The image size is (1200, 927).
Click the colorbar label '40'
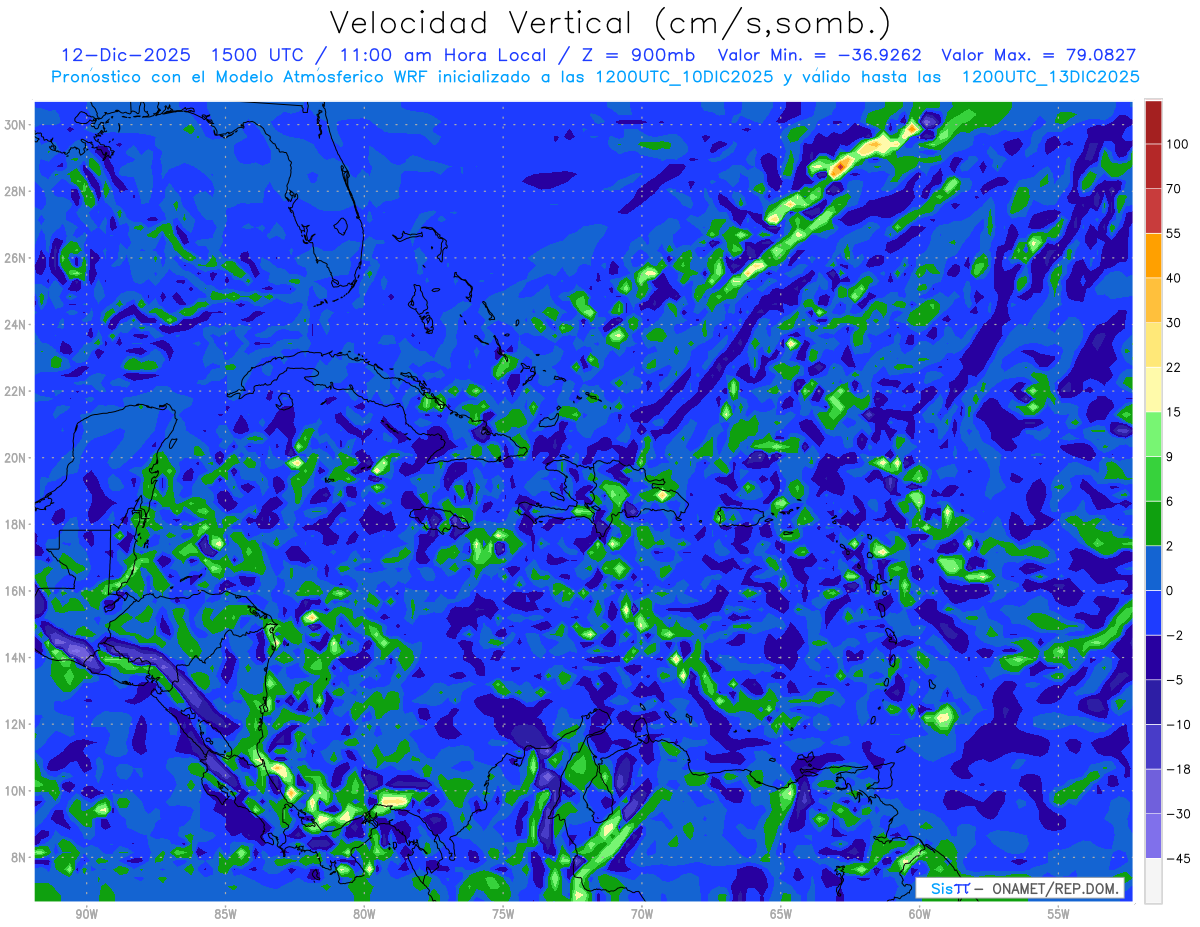1173,278
